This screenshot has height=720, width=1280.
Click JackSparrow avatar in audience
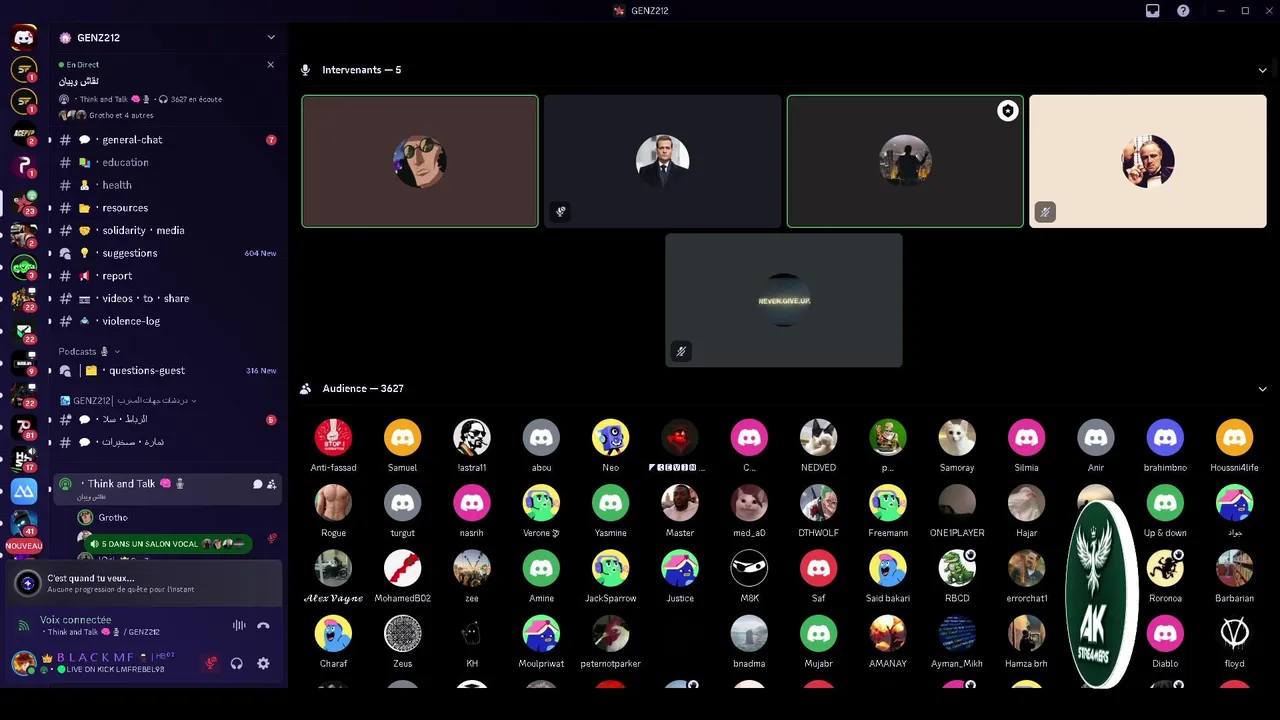[x=611, y=568]
